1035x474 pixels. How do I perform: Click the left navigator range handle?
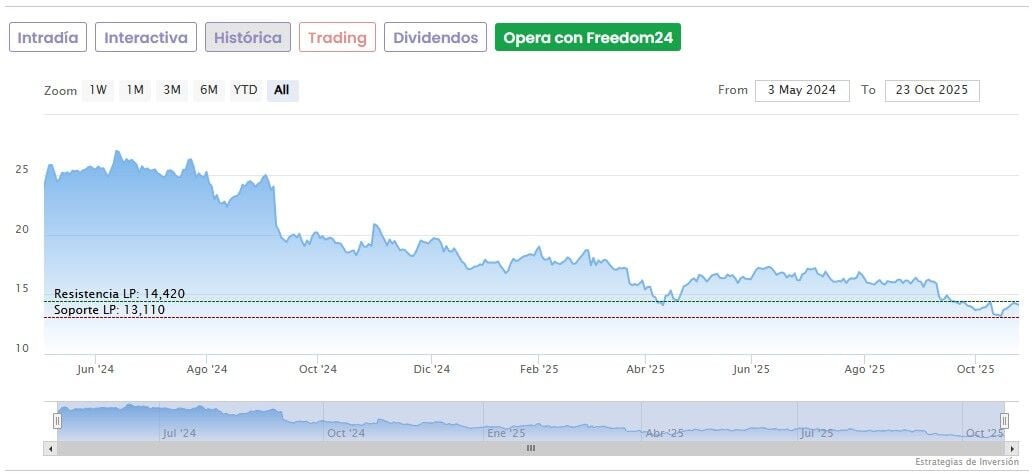57,421
